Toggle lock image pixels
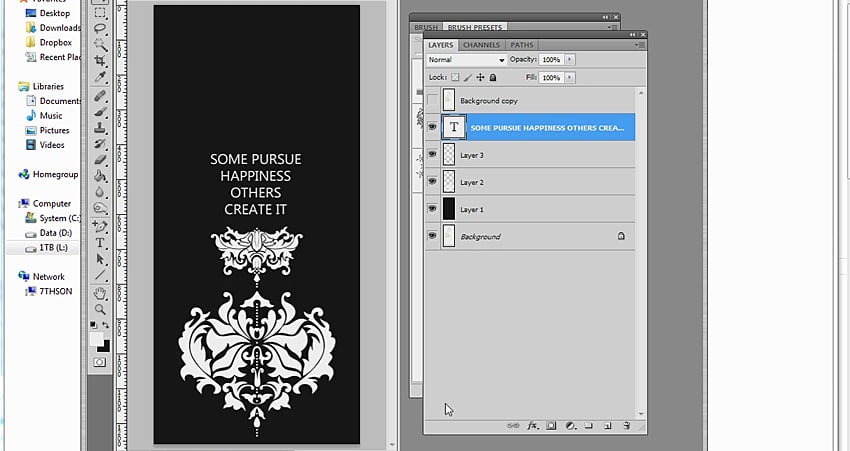Image resolution: width=850 pixels, height=451 pixels. [x=468, y=78]
